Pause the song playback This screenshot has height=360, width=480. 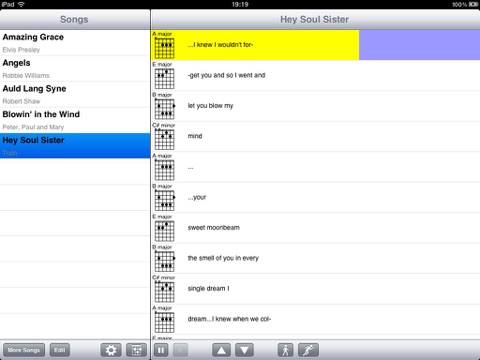161,350
